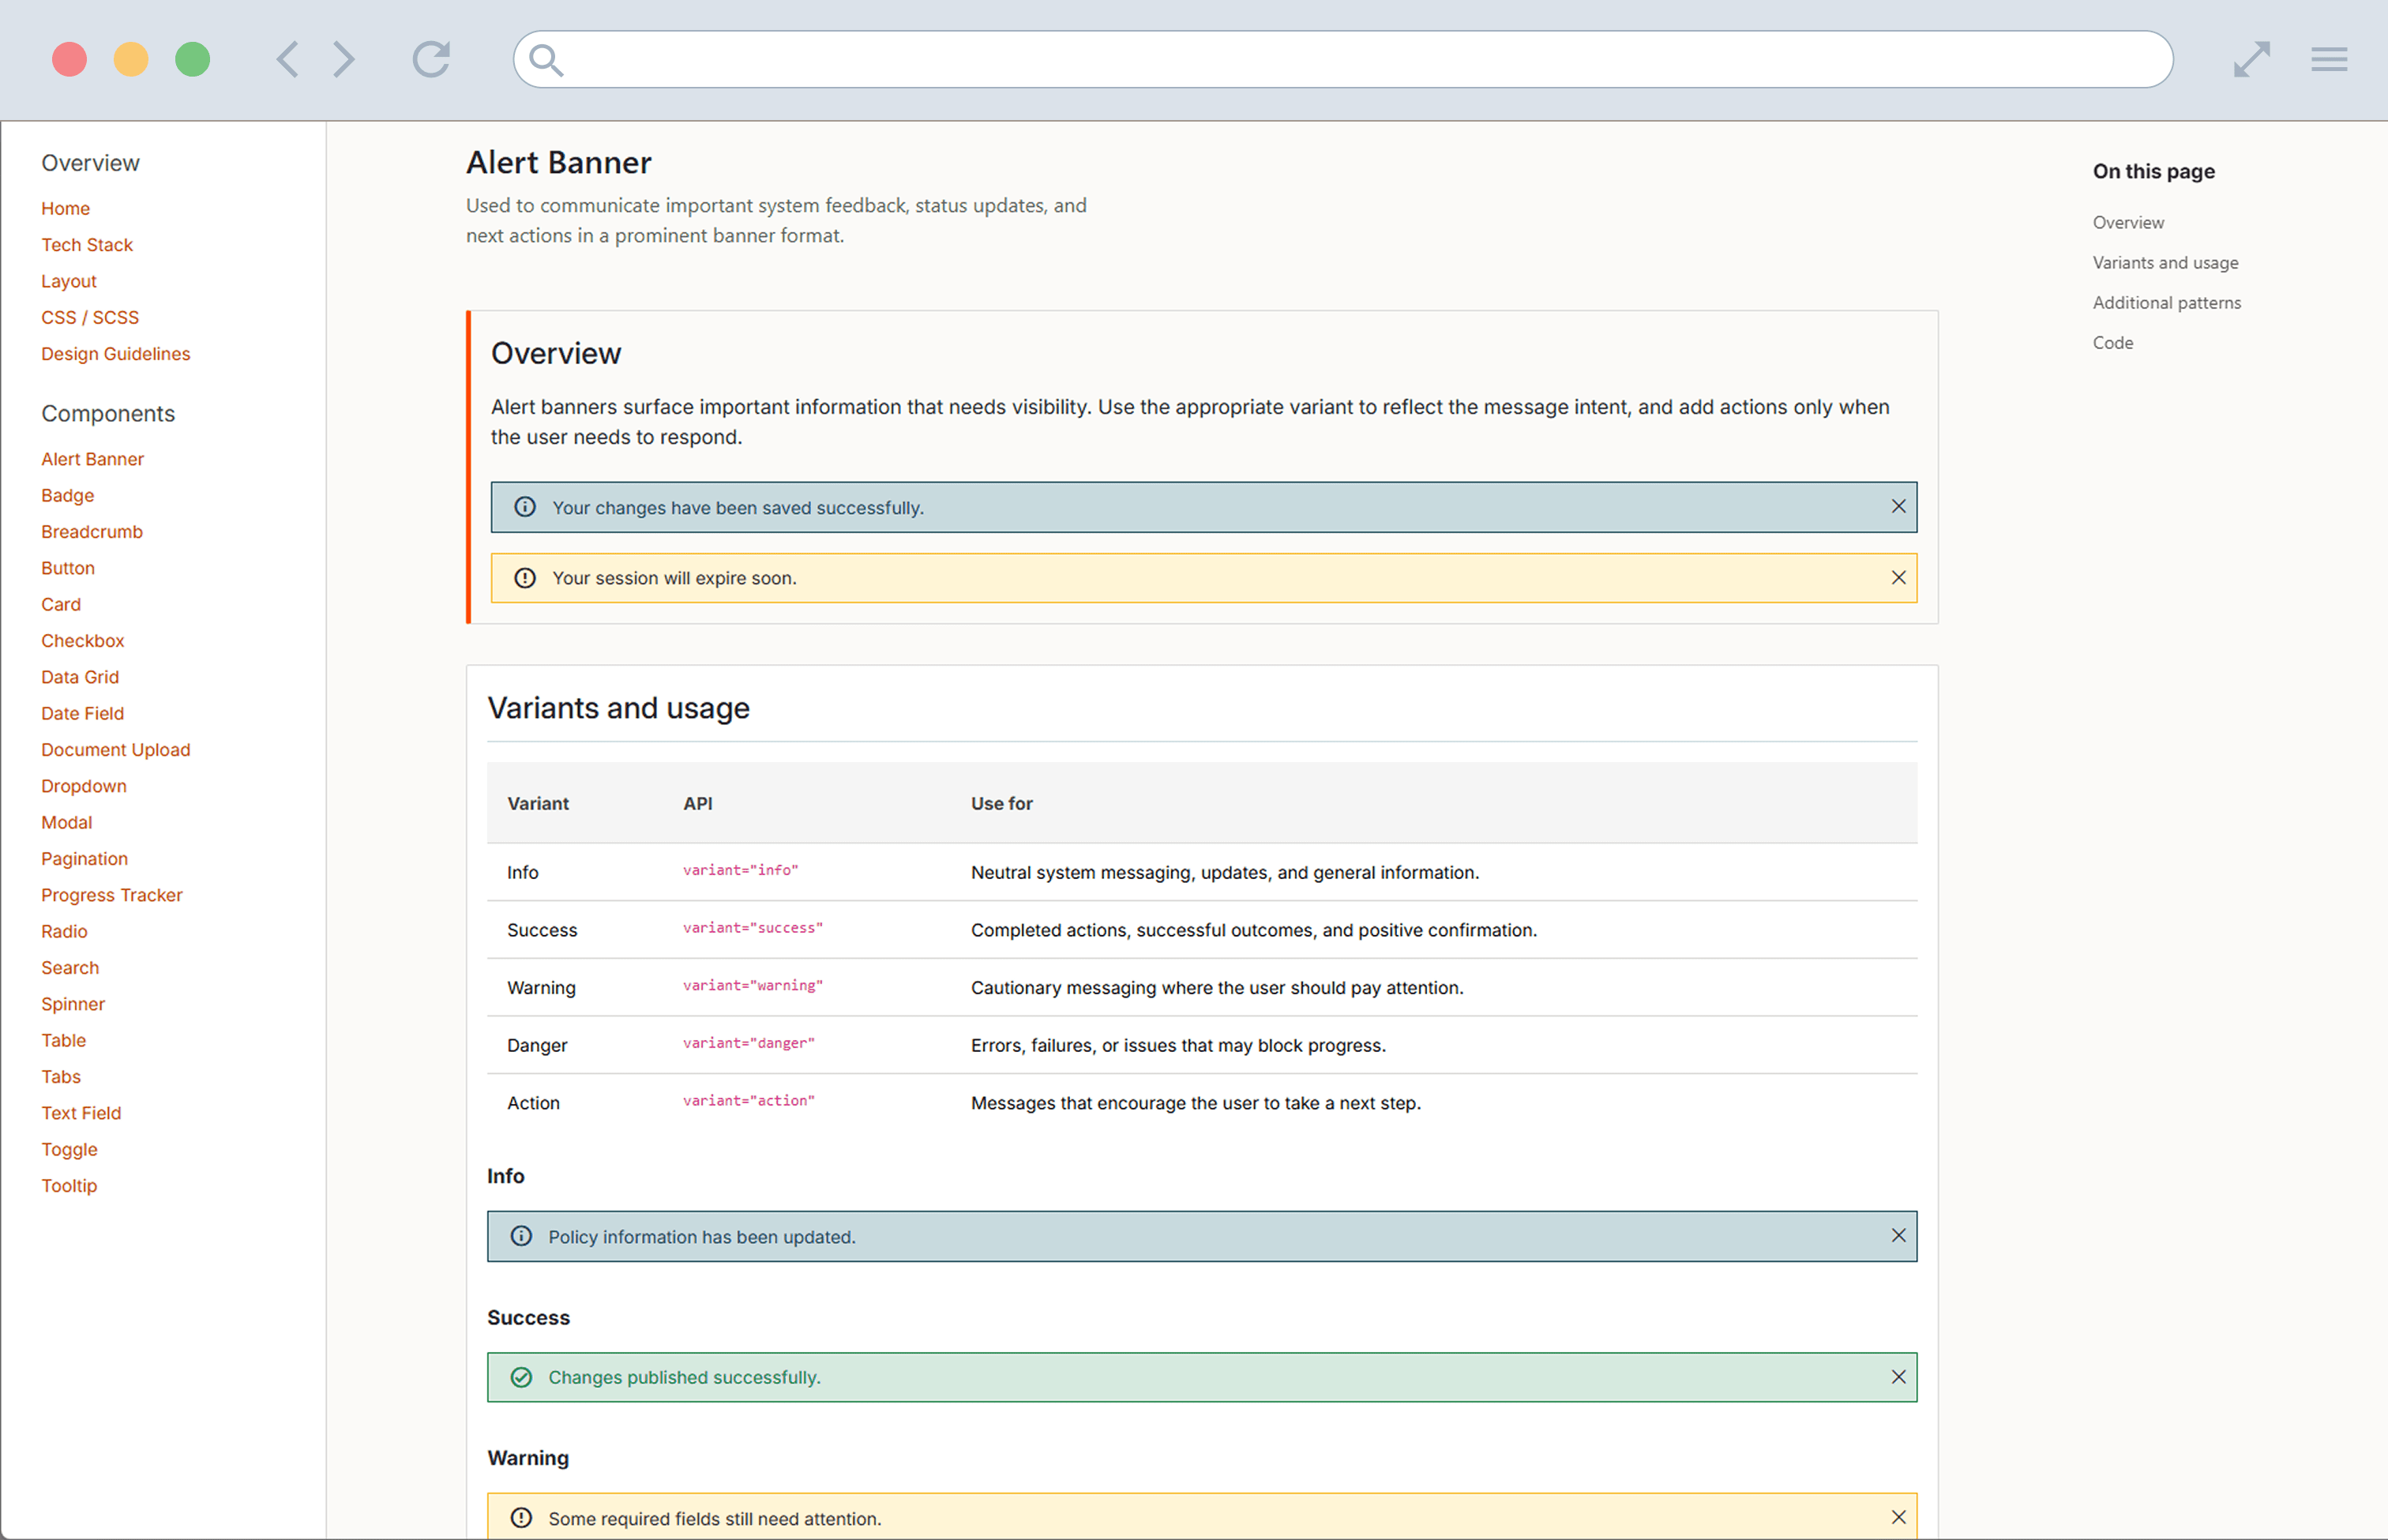Navigate to Tabs component

(x=61, y=1077)
